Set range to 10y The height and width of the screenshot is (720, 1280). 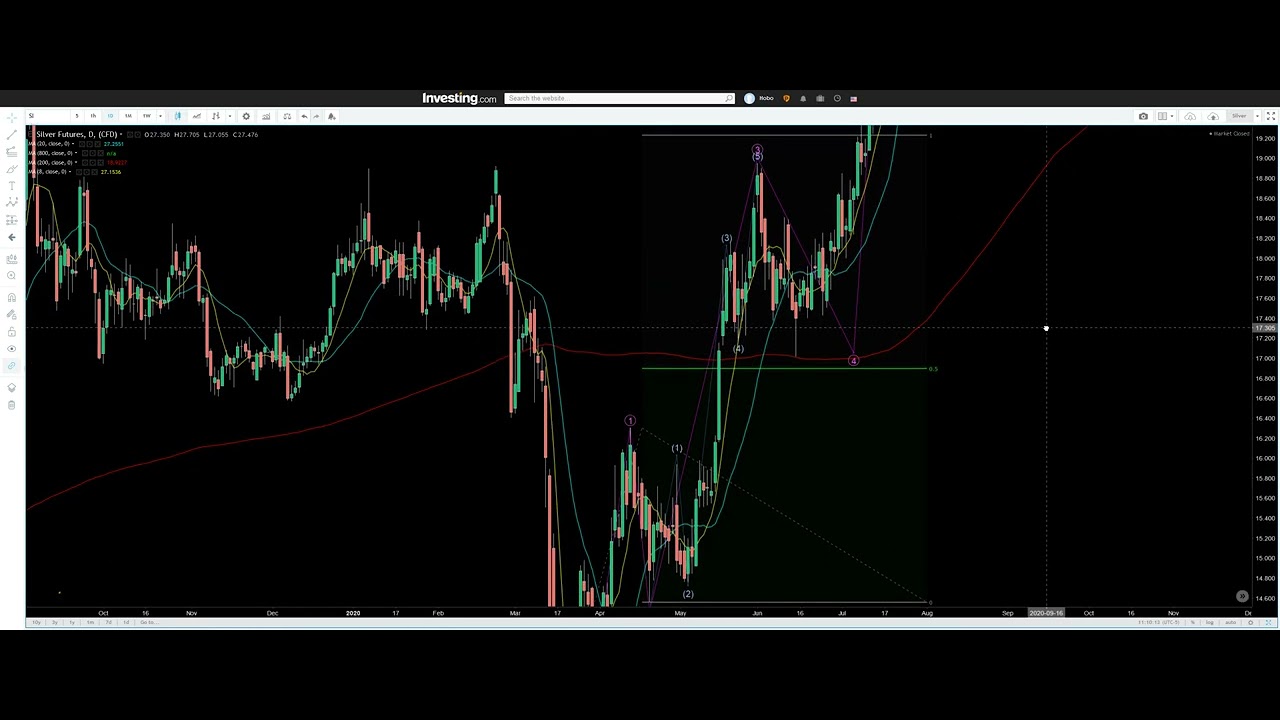tap(36, 622)
